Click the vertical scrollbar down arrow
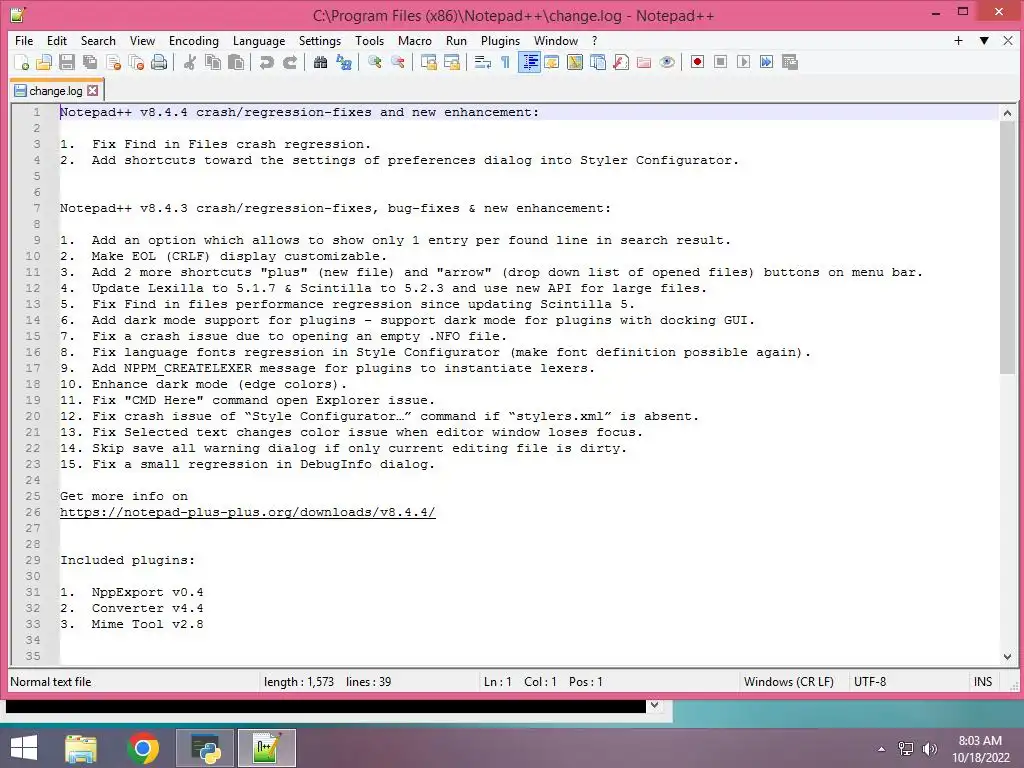The image size is (1024, 768). [x=1007, y=656]
